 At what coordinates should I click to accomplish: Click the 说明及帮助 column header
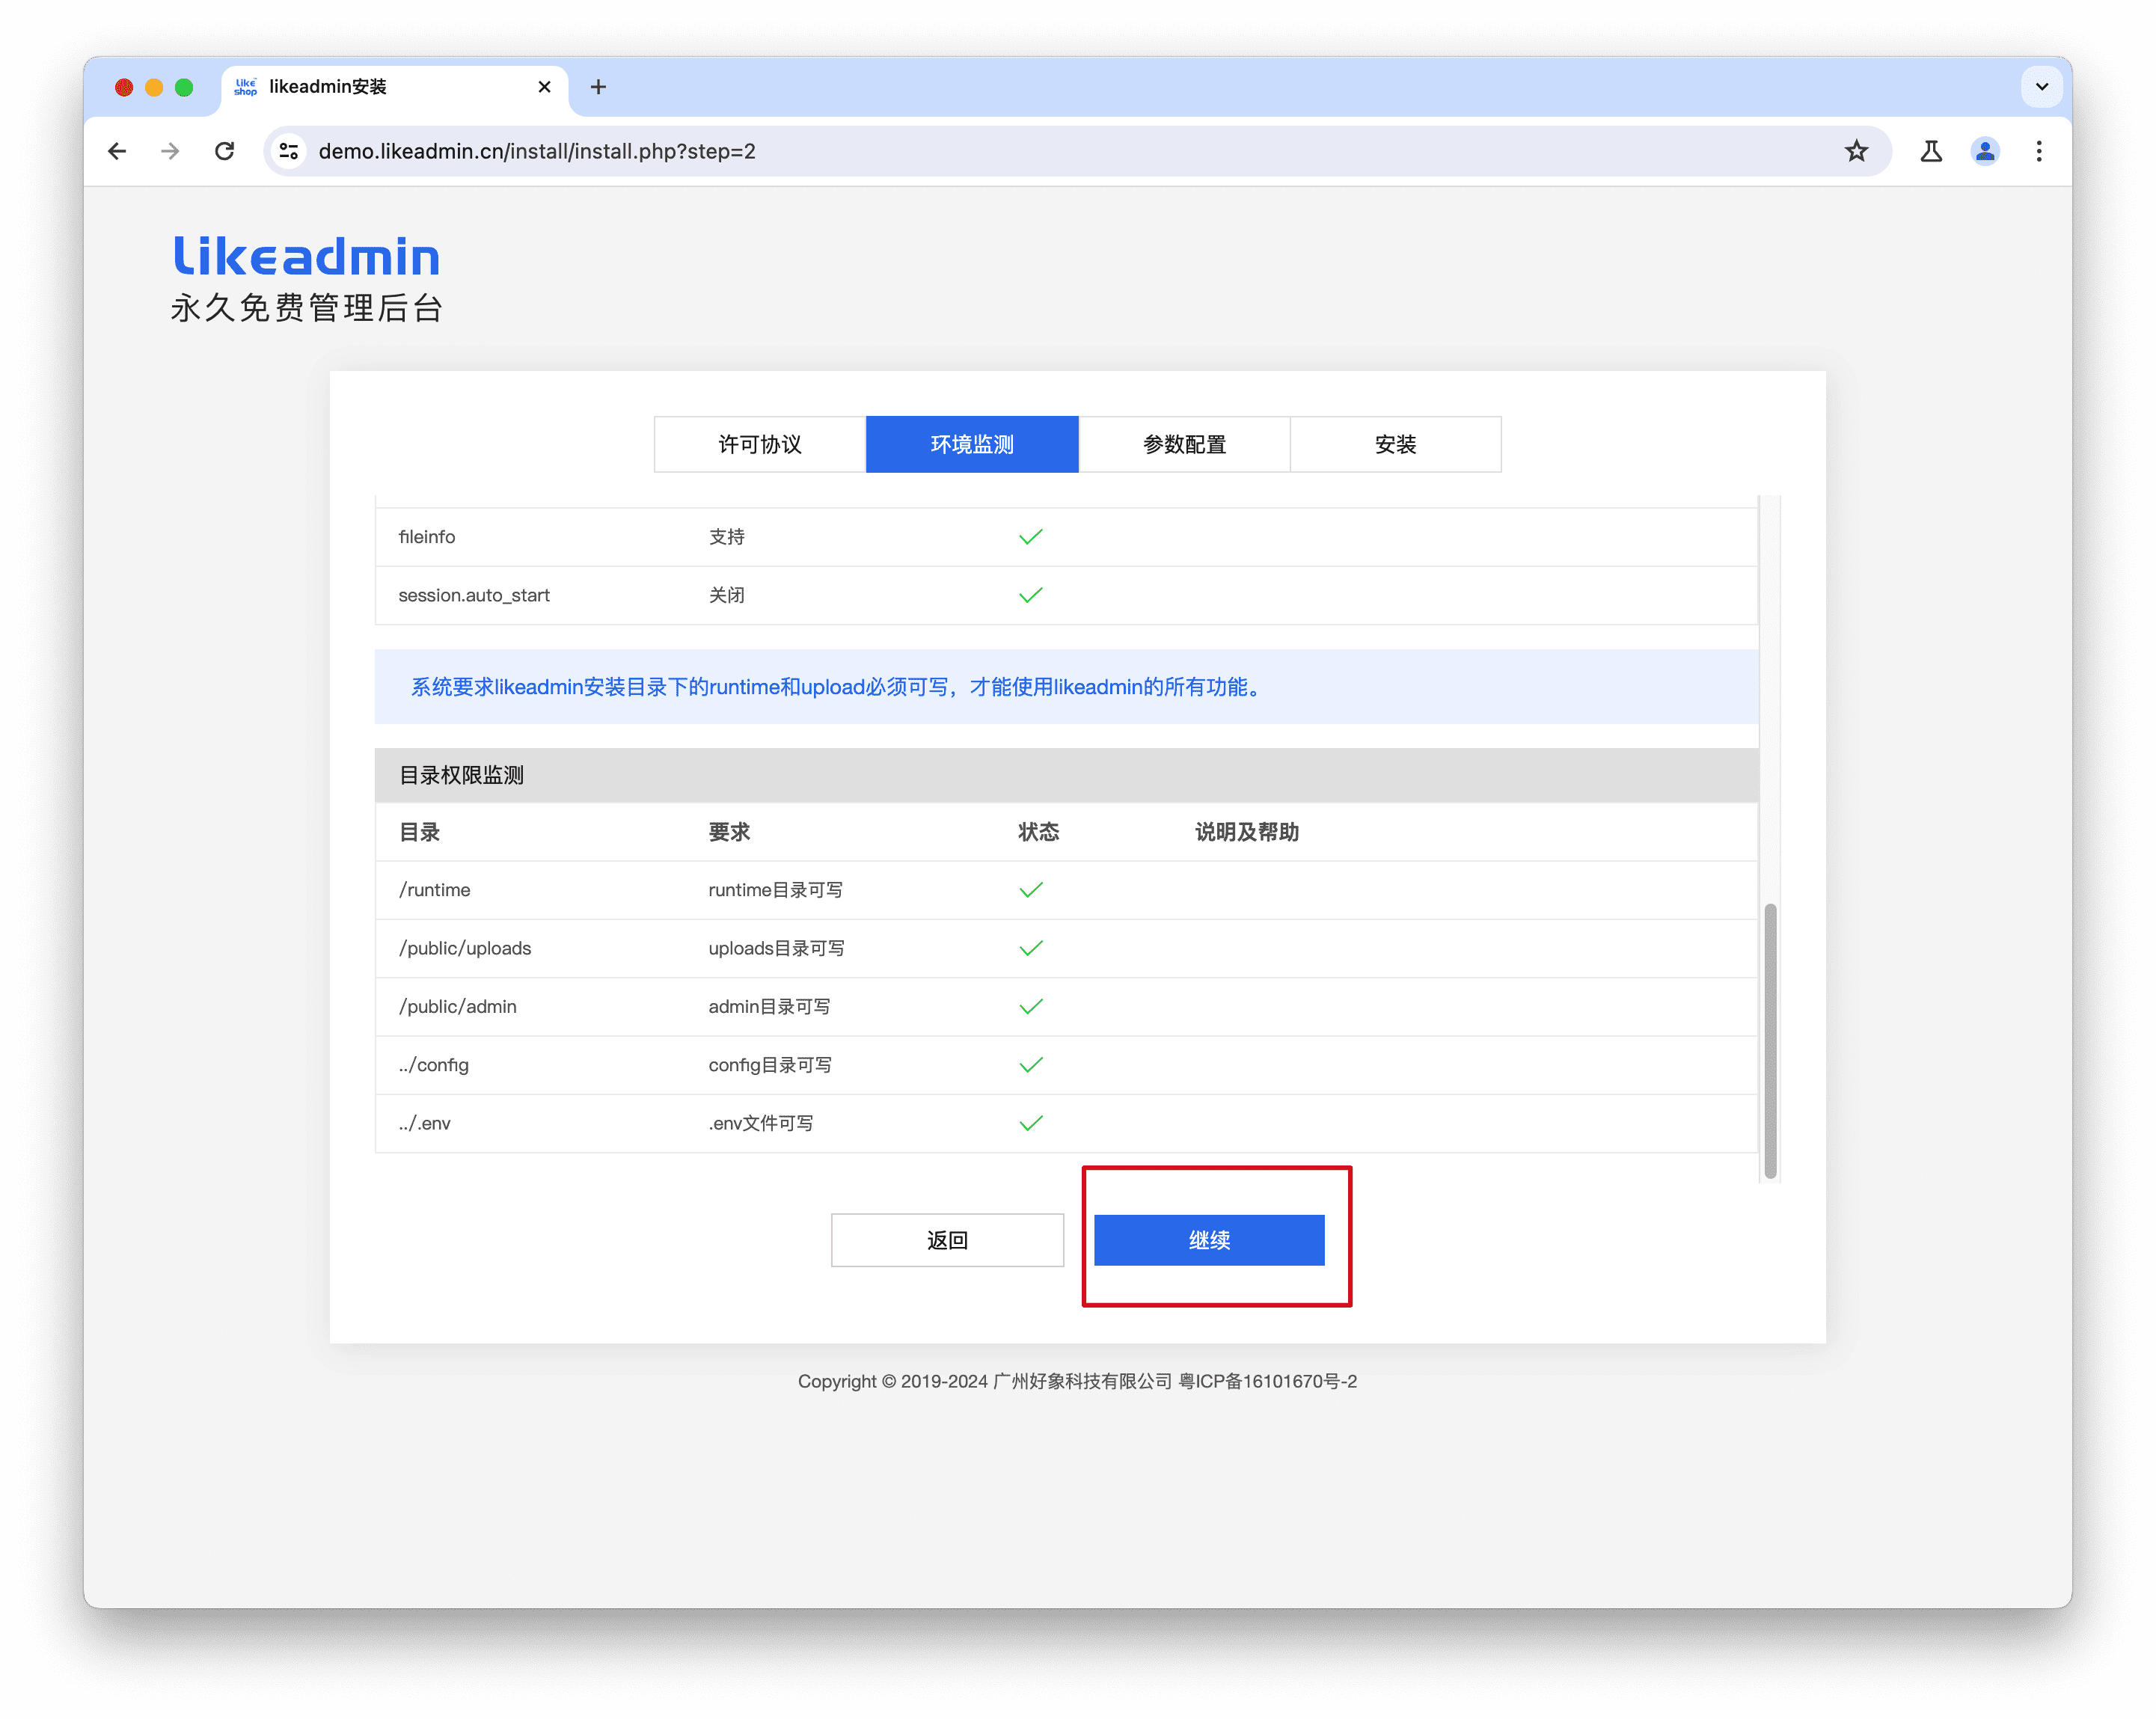click(x=1247, y=832)
